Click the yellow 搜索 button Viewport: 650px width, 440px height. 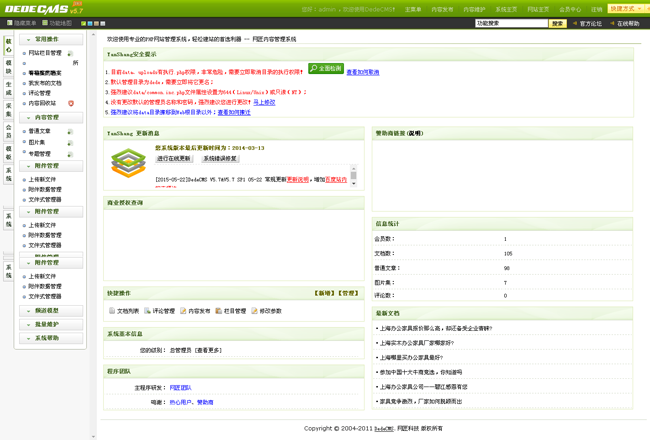click(x=558, y=24)
